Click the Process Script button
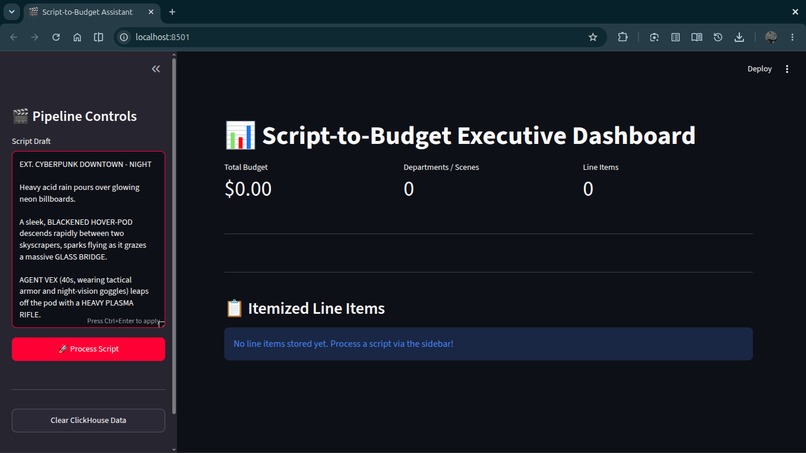Viewport: 806px width, 453px height. [x=88, y=349]
